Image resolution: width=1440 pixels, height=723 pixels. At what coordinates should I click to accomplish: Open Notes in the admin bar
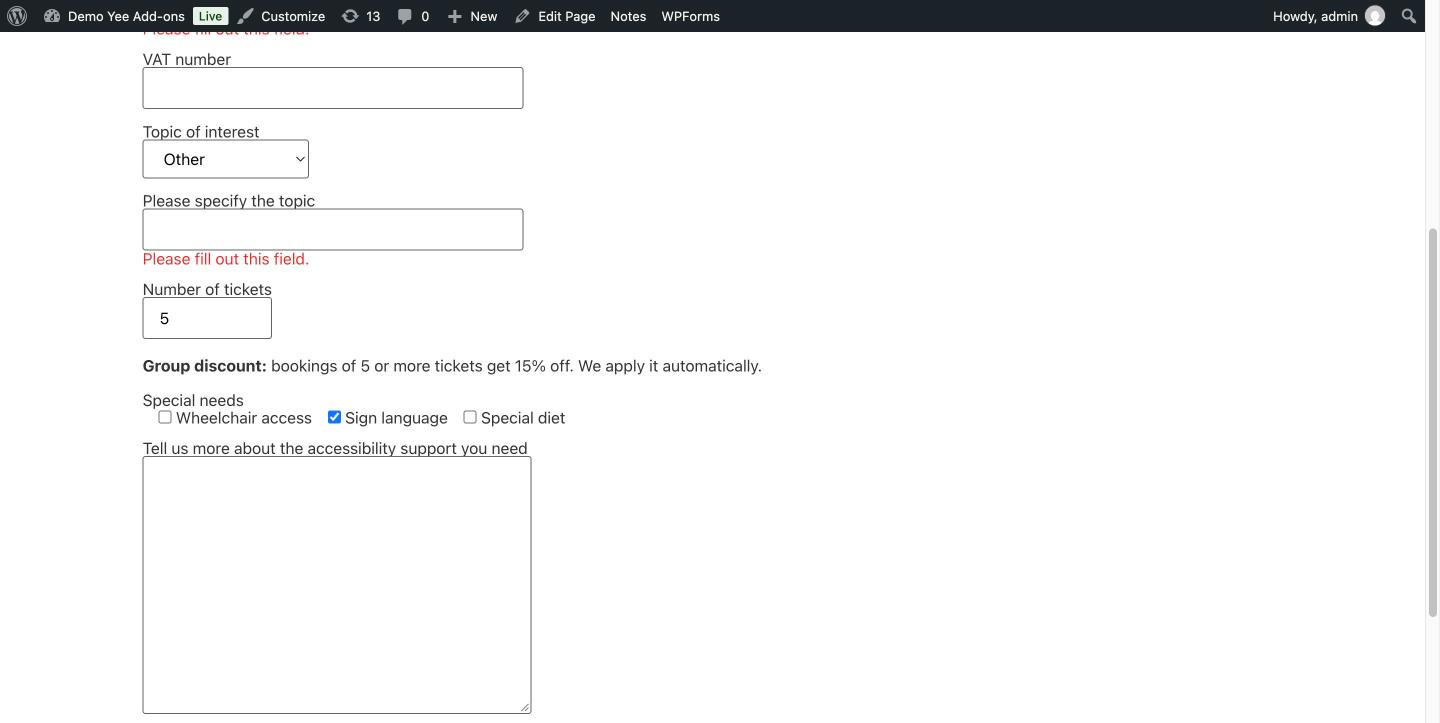click(628, 16)
